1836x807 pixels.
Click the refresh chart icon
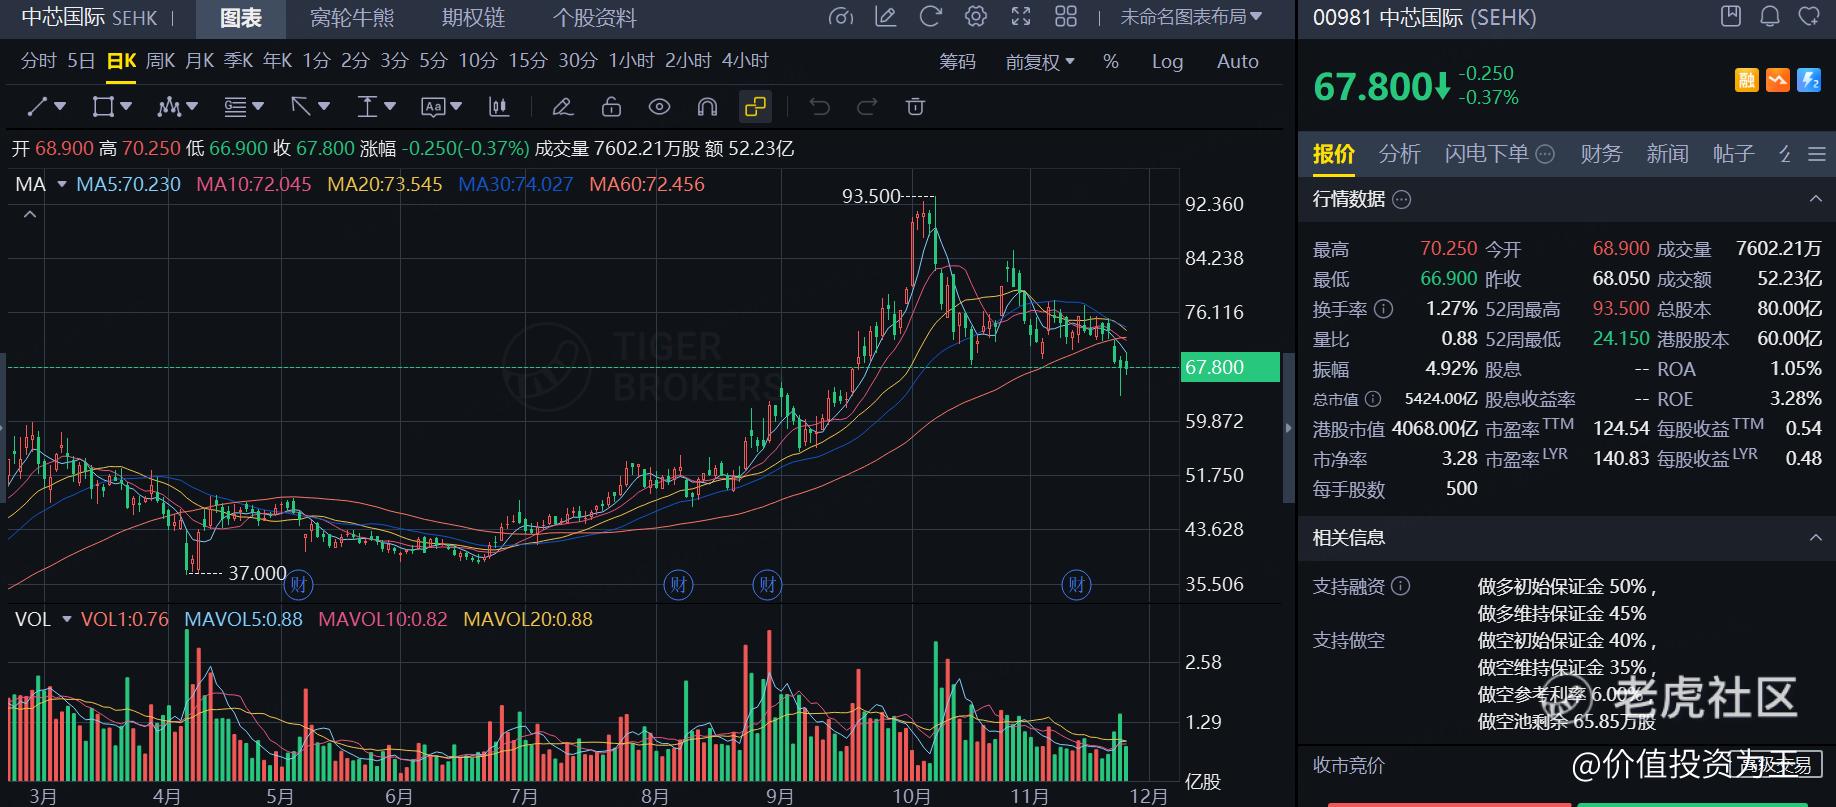click(930, 17)
